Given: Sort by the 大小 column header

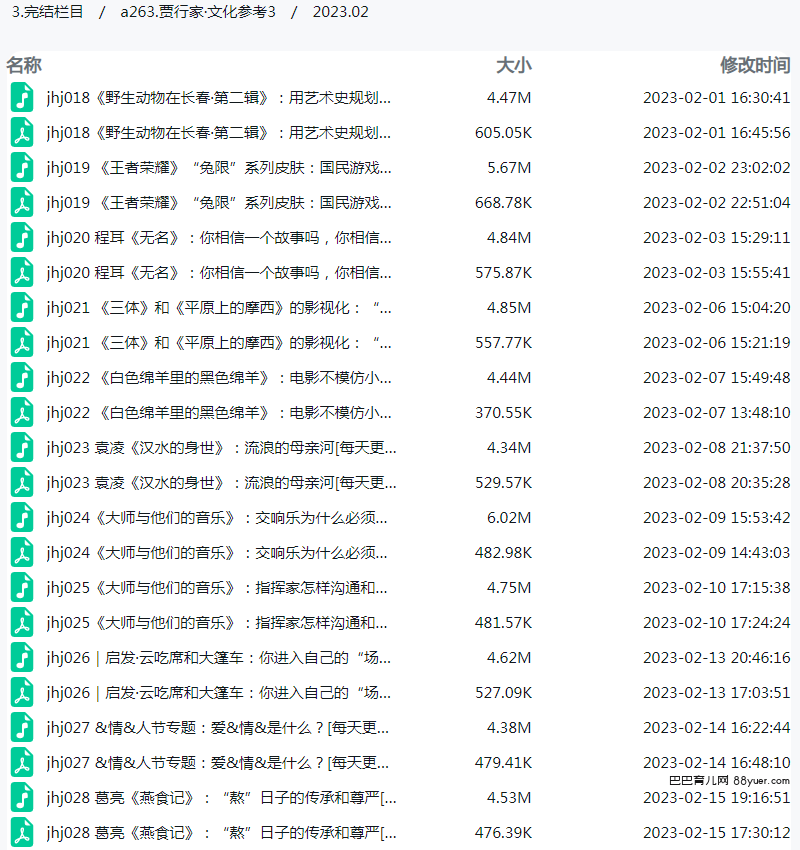Looking at the screenshot, I should tap(513, 65).
